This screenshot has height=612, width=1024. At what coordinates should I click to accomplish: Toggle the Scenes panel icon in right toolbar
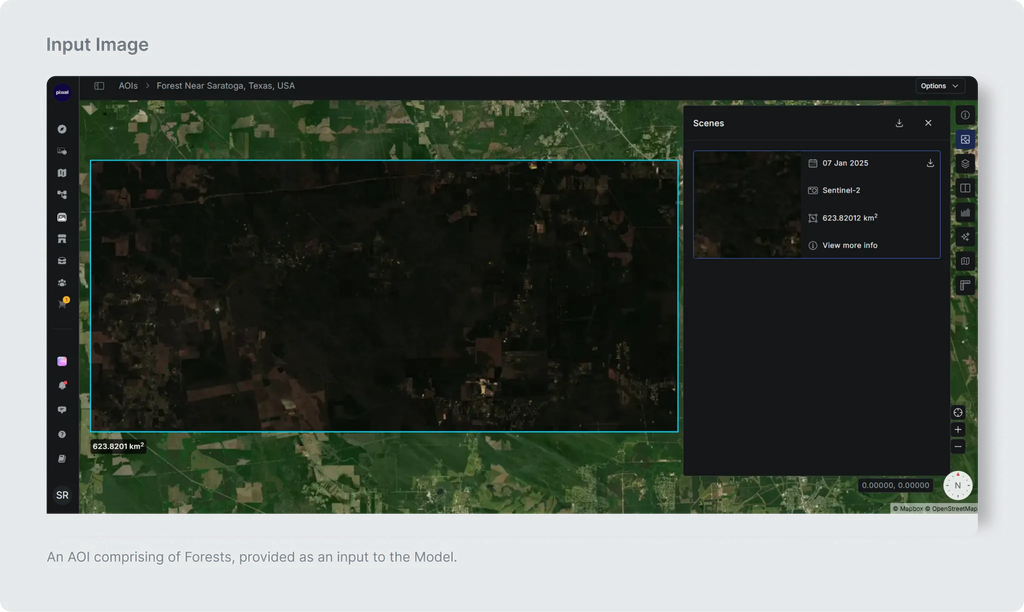tap(965, 140)
